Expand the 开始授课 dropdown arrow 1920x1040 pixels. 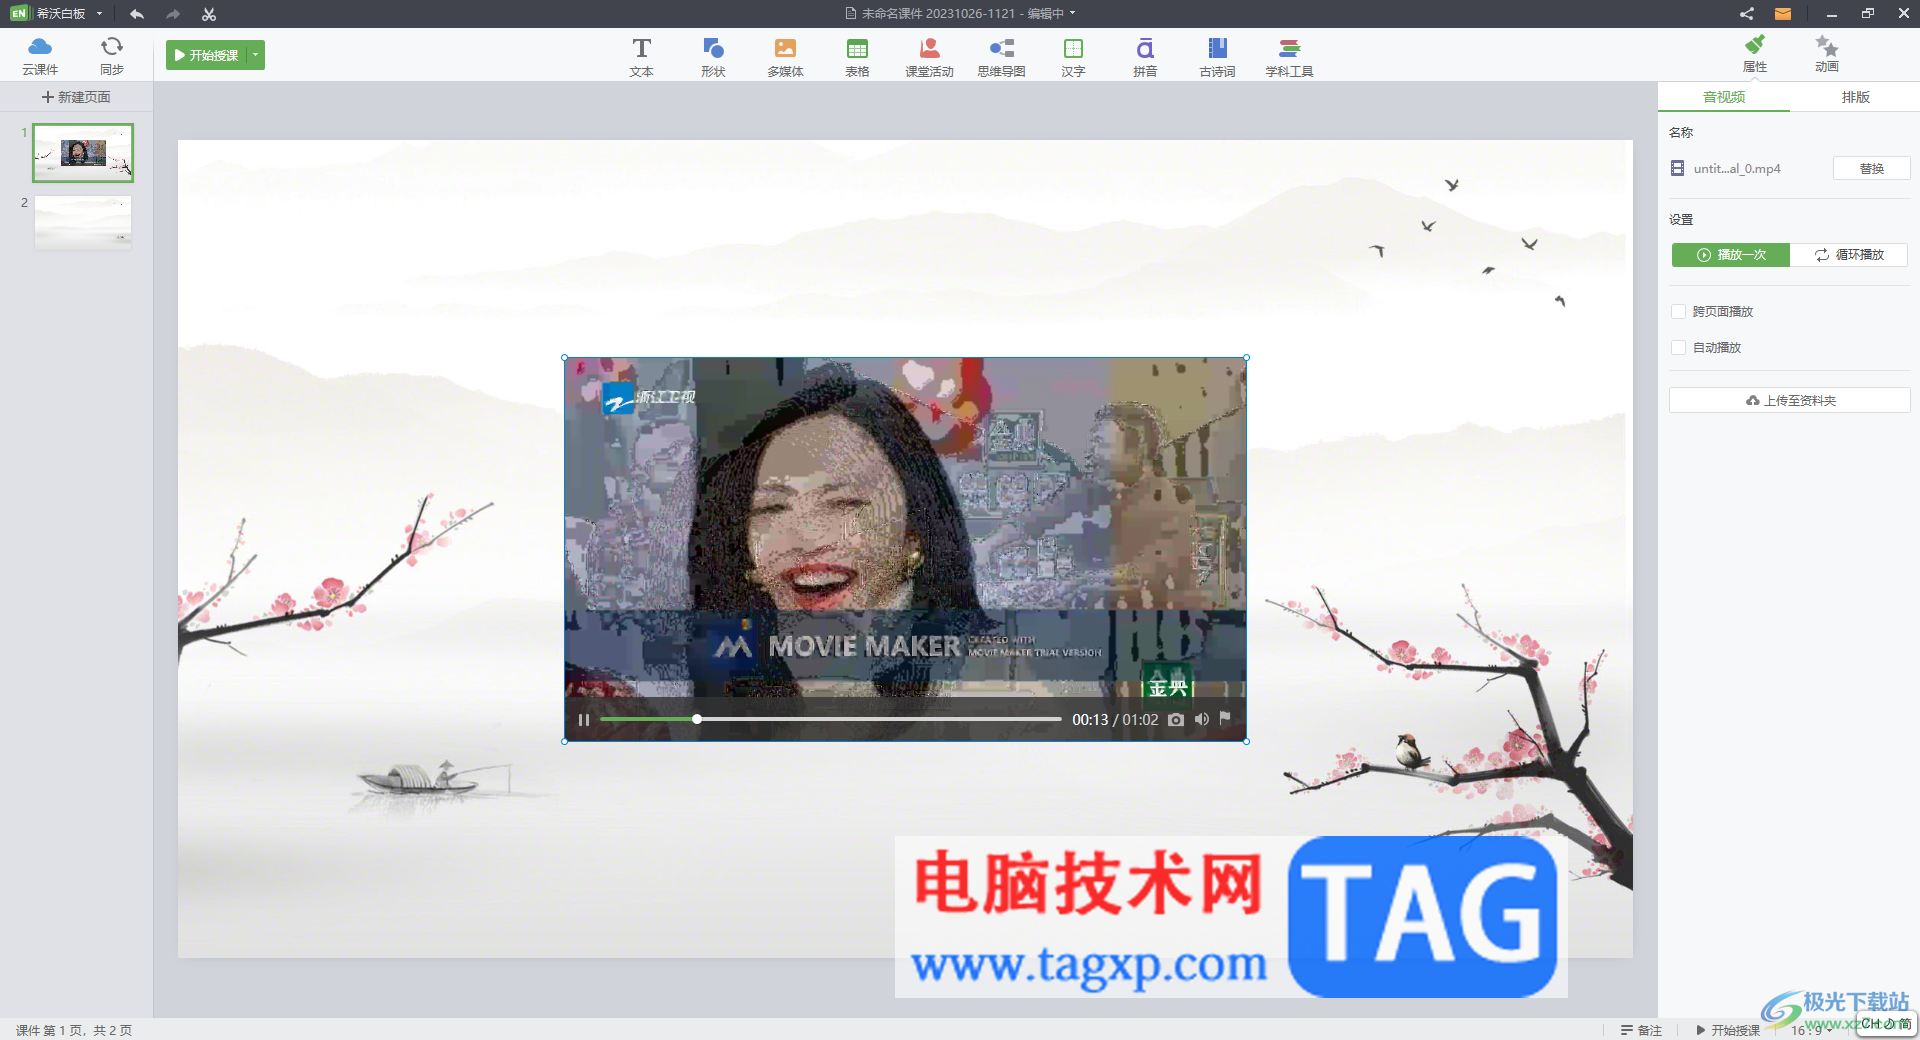[x=256, y=55]
